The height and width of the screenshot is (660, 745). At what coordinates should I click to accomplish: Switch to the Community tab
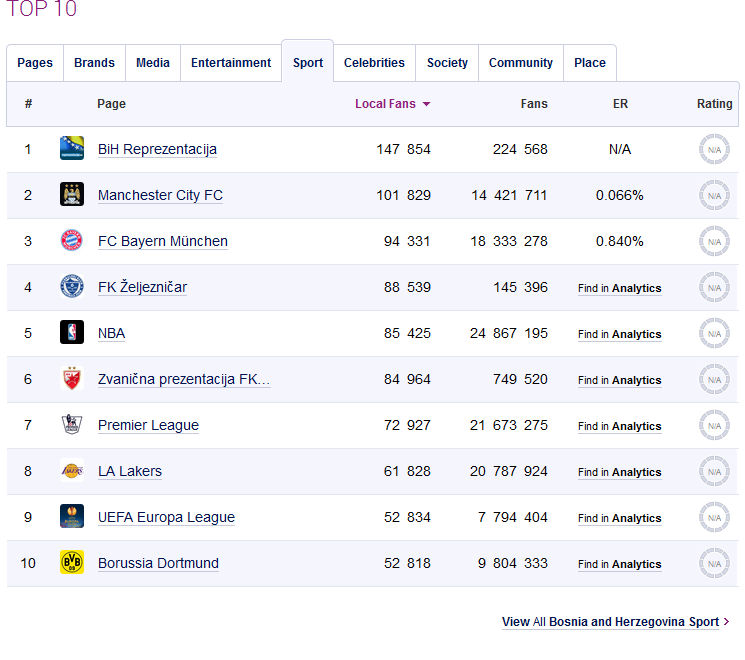(x=520, y=63)
